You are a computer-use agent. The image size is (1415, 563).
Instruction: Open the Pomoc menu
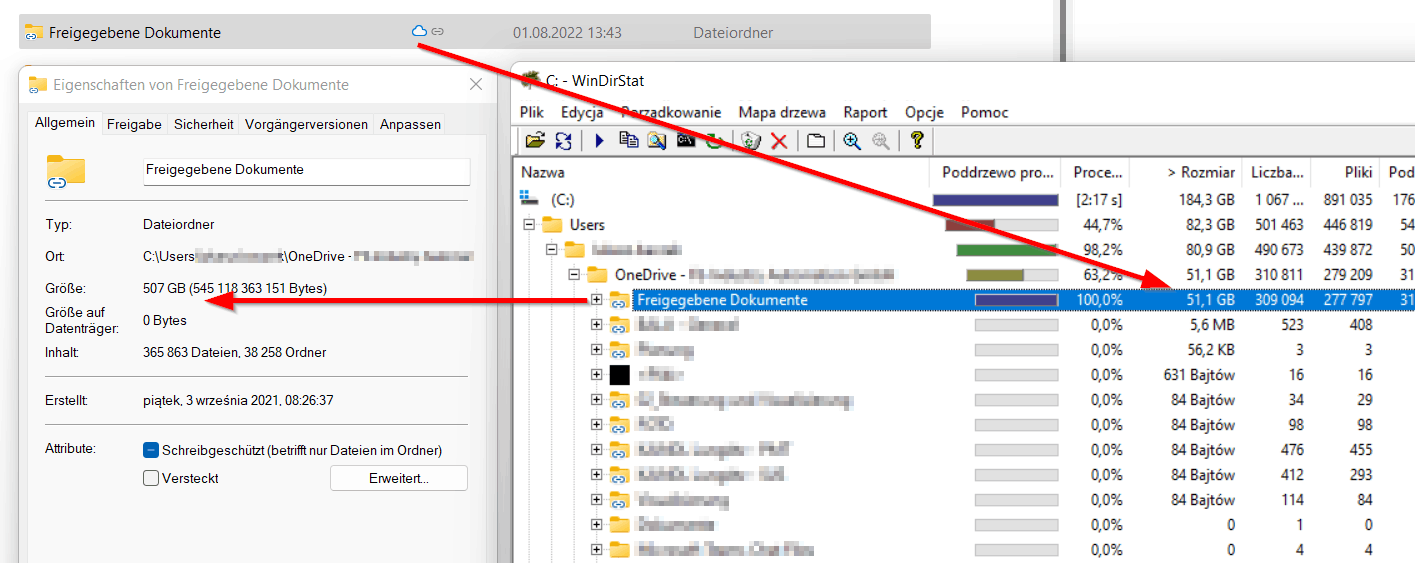[x=985, y=112]
